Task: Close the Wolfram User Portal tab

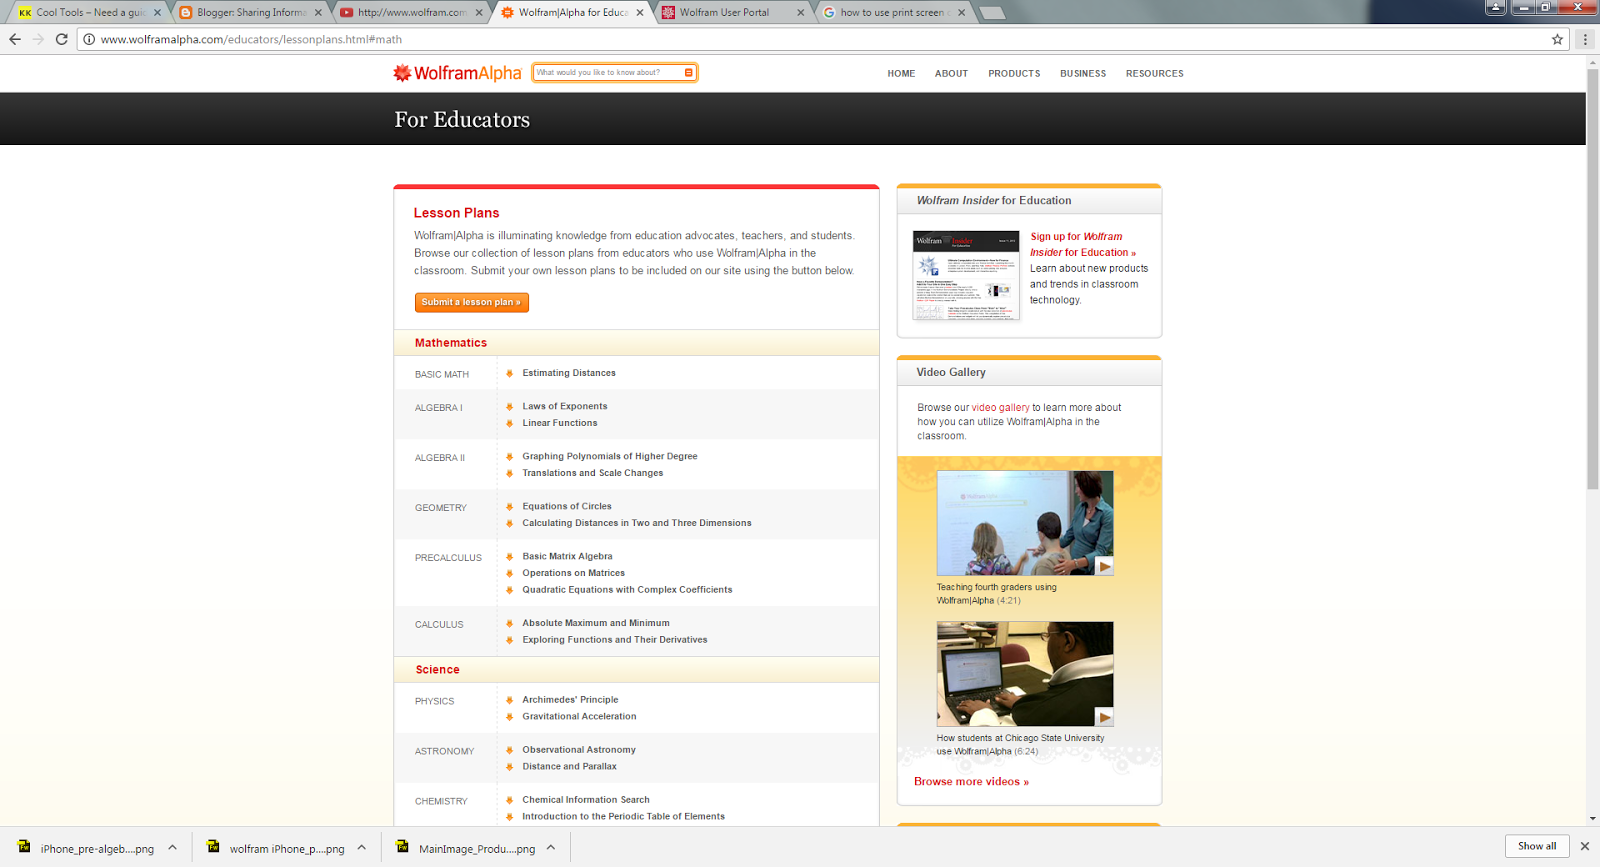Action: coord(800,13)
